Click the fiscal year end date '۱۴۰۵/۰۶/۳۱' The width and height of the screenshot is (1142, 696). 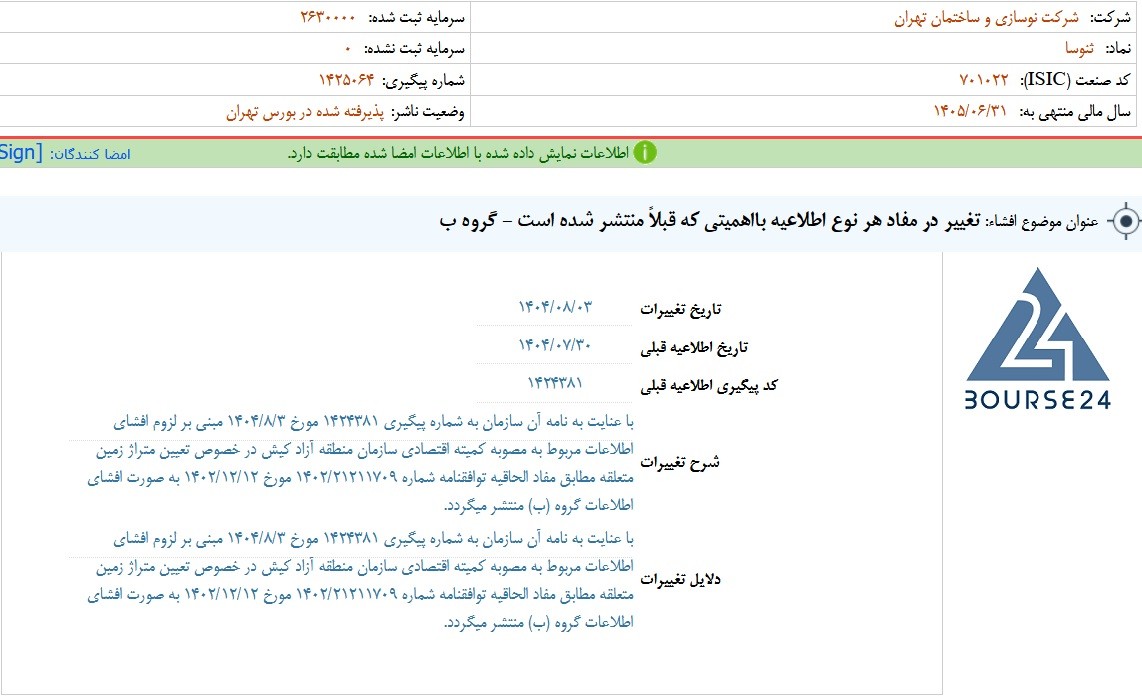click(970, 111)
